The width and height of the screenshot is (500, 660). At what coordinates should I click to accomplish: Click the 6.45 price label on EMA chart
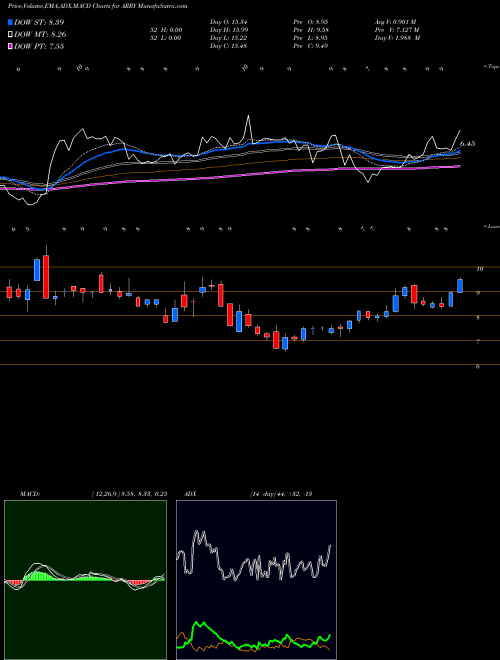(468, 144)
